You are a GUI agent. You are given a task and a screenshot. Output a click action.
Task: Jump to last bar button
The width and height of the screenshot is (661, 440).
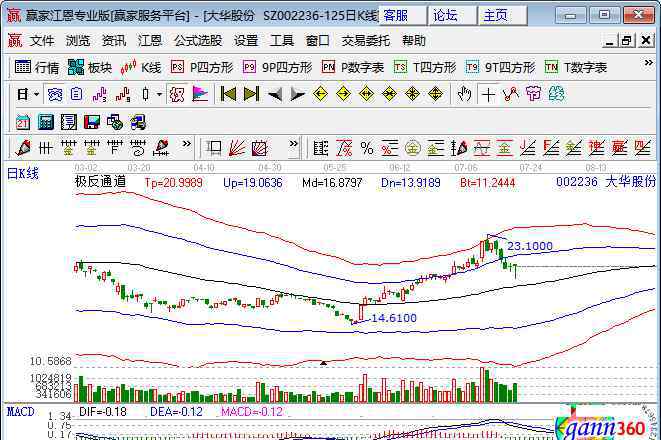point(252,94)
